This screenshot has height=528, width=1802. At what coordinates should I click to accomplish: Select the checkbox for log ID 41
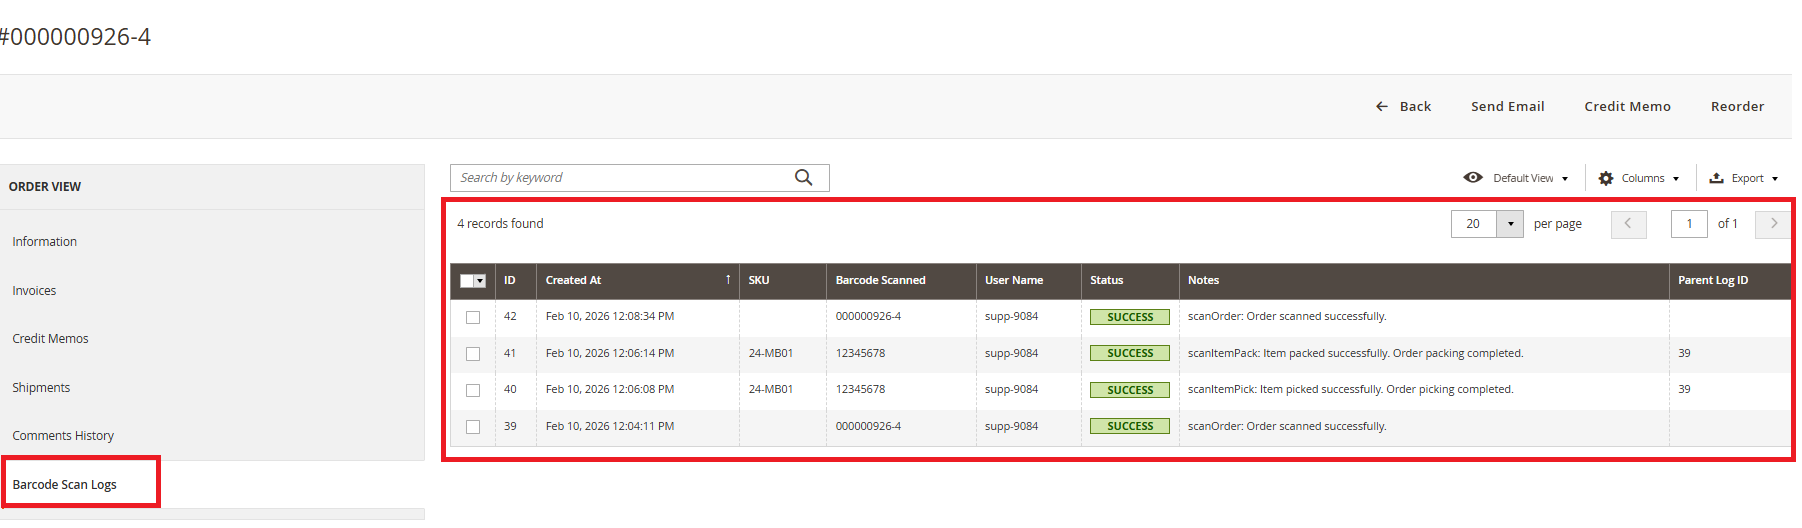[x=473, y=354]
